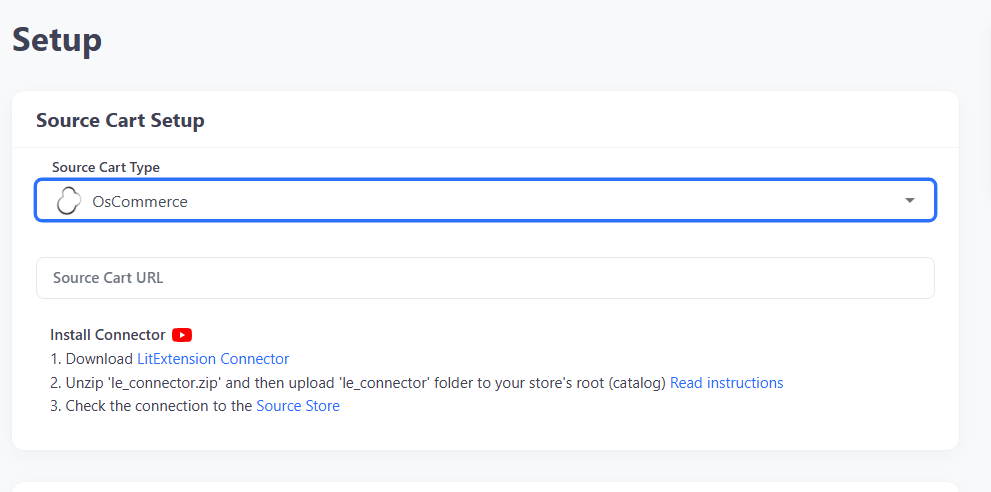The height and width of the screenshot is (492, 991).
Task: Open the Read instructions link
Action: click(x=726, y=383)
